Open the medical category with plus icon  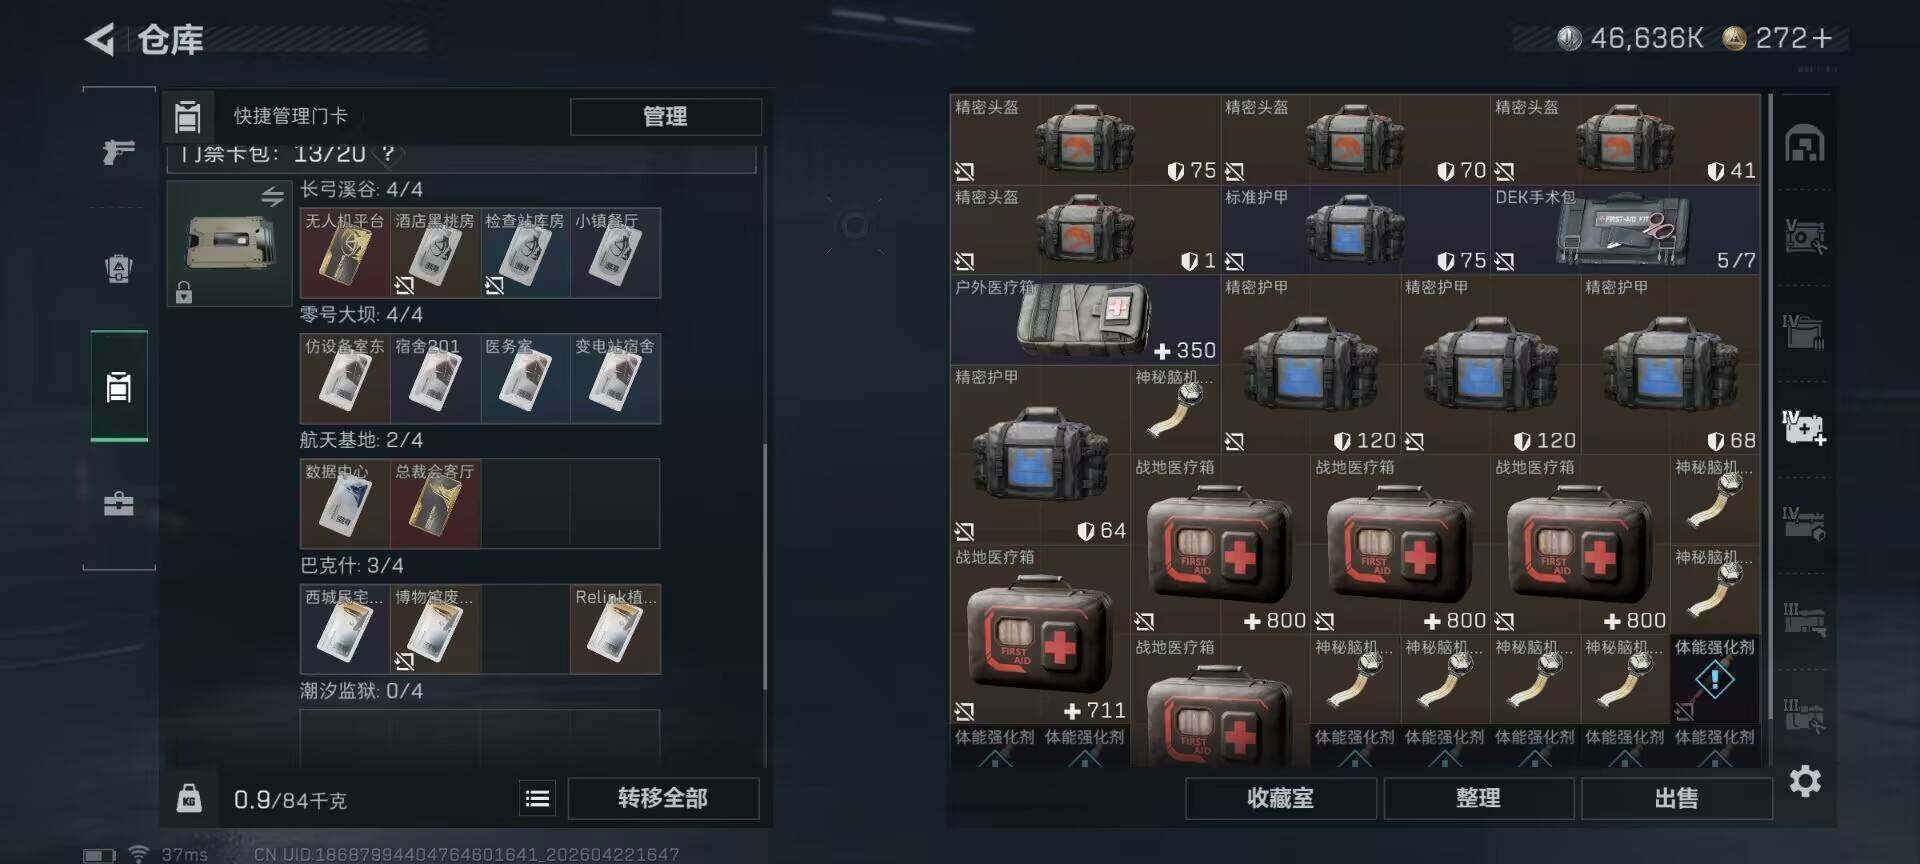click(x=1804, y=428)
